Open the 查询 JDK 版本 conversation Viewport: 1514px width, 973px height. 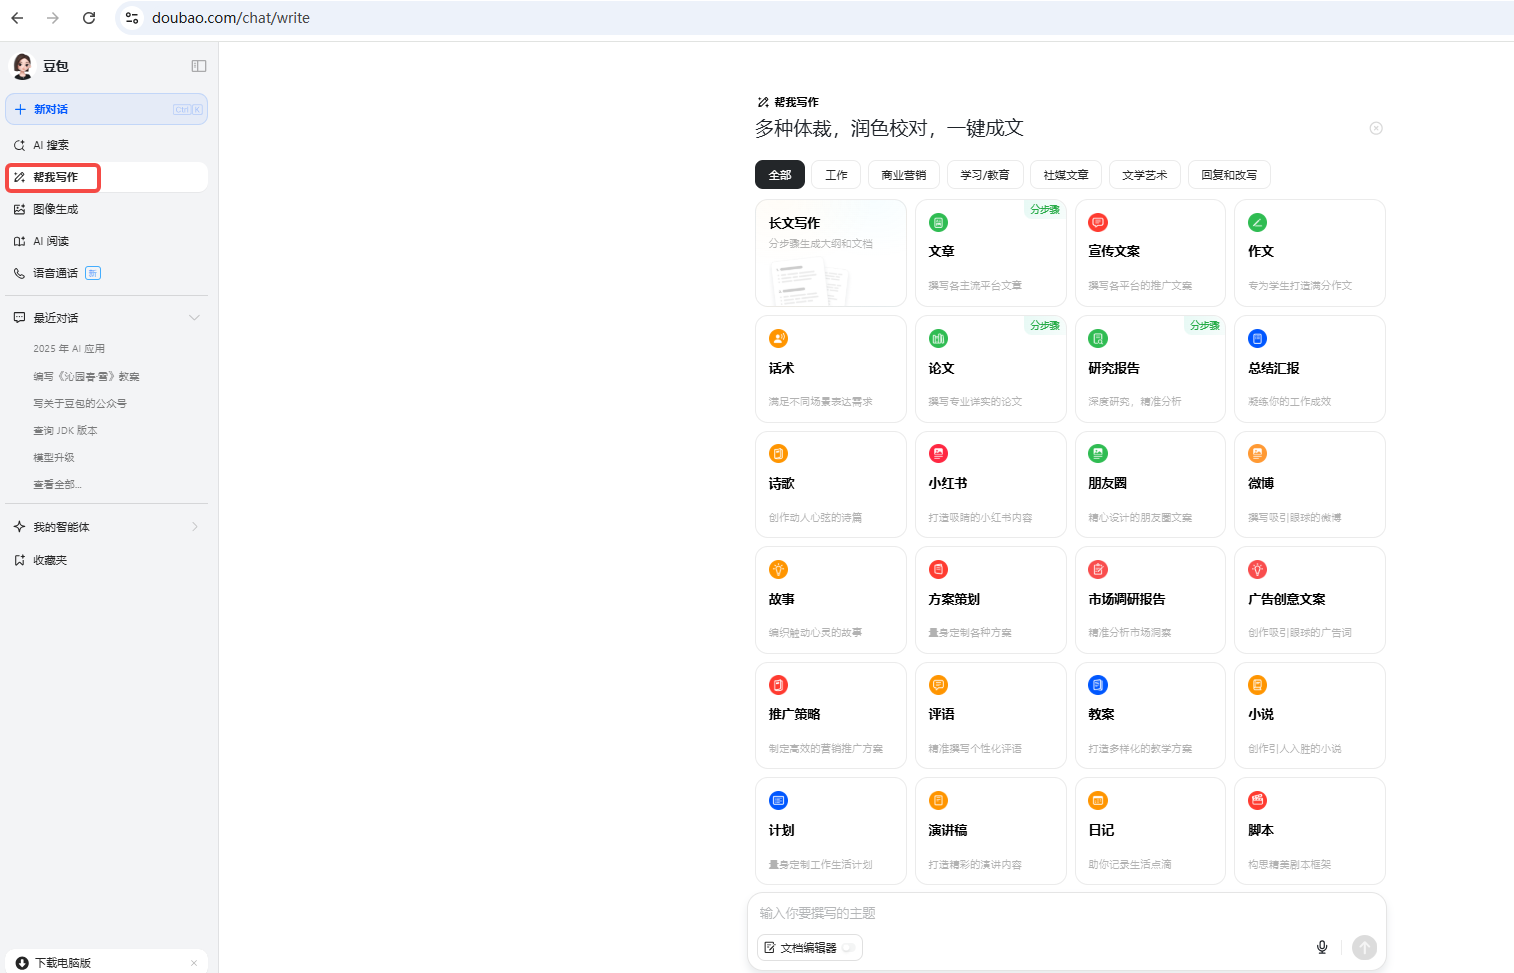coord(65,431)
